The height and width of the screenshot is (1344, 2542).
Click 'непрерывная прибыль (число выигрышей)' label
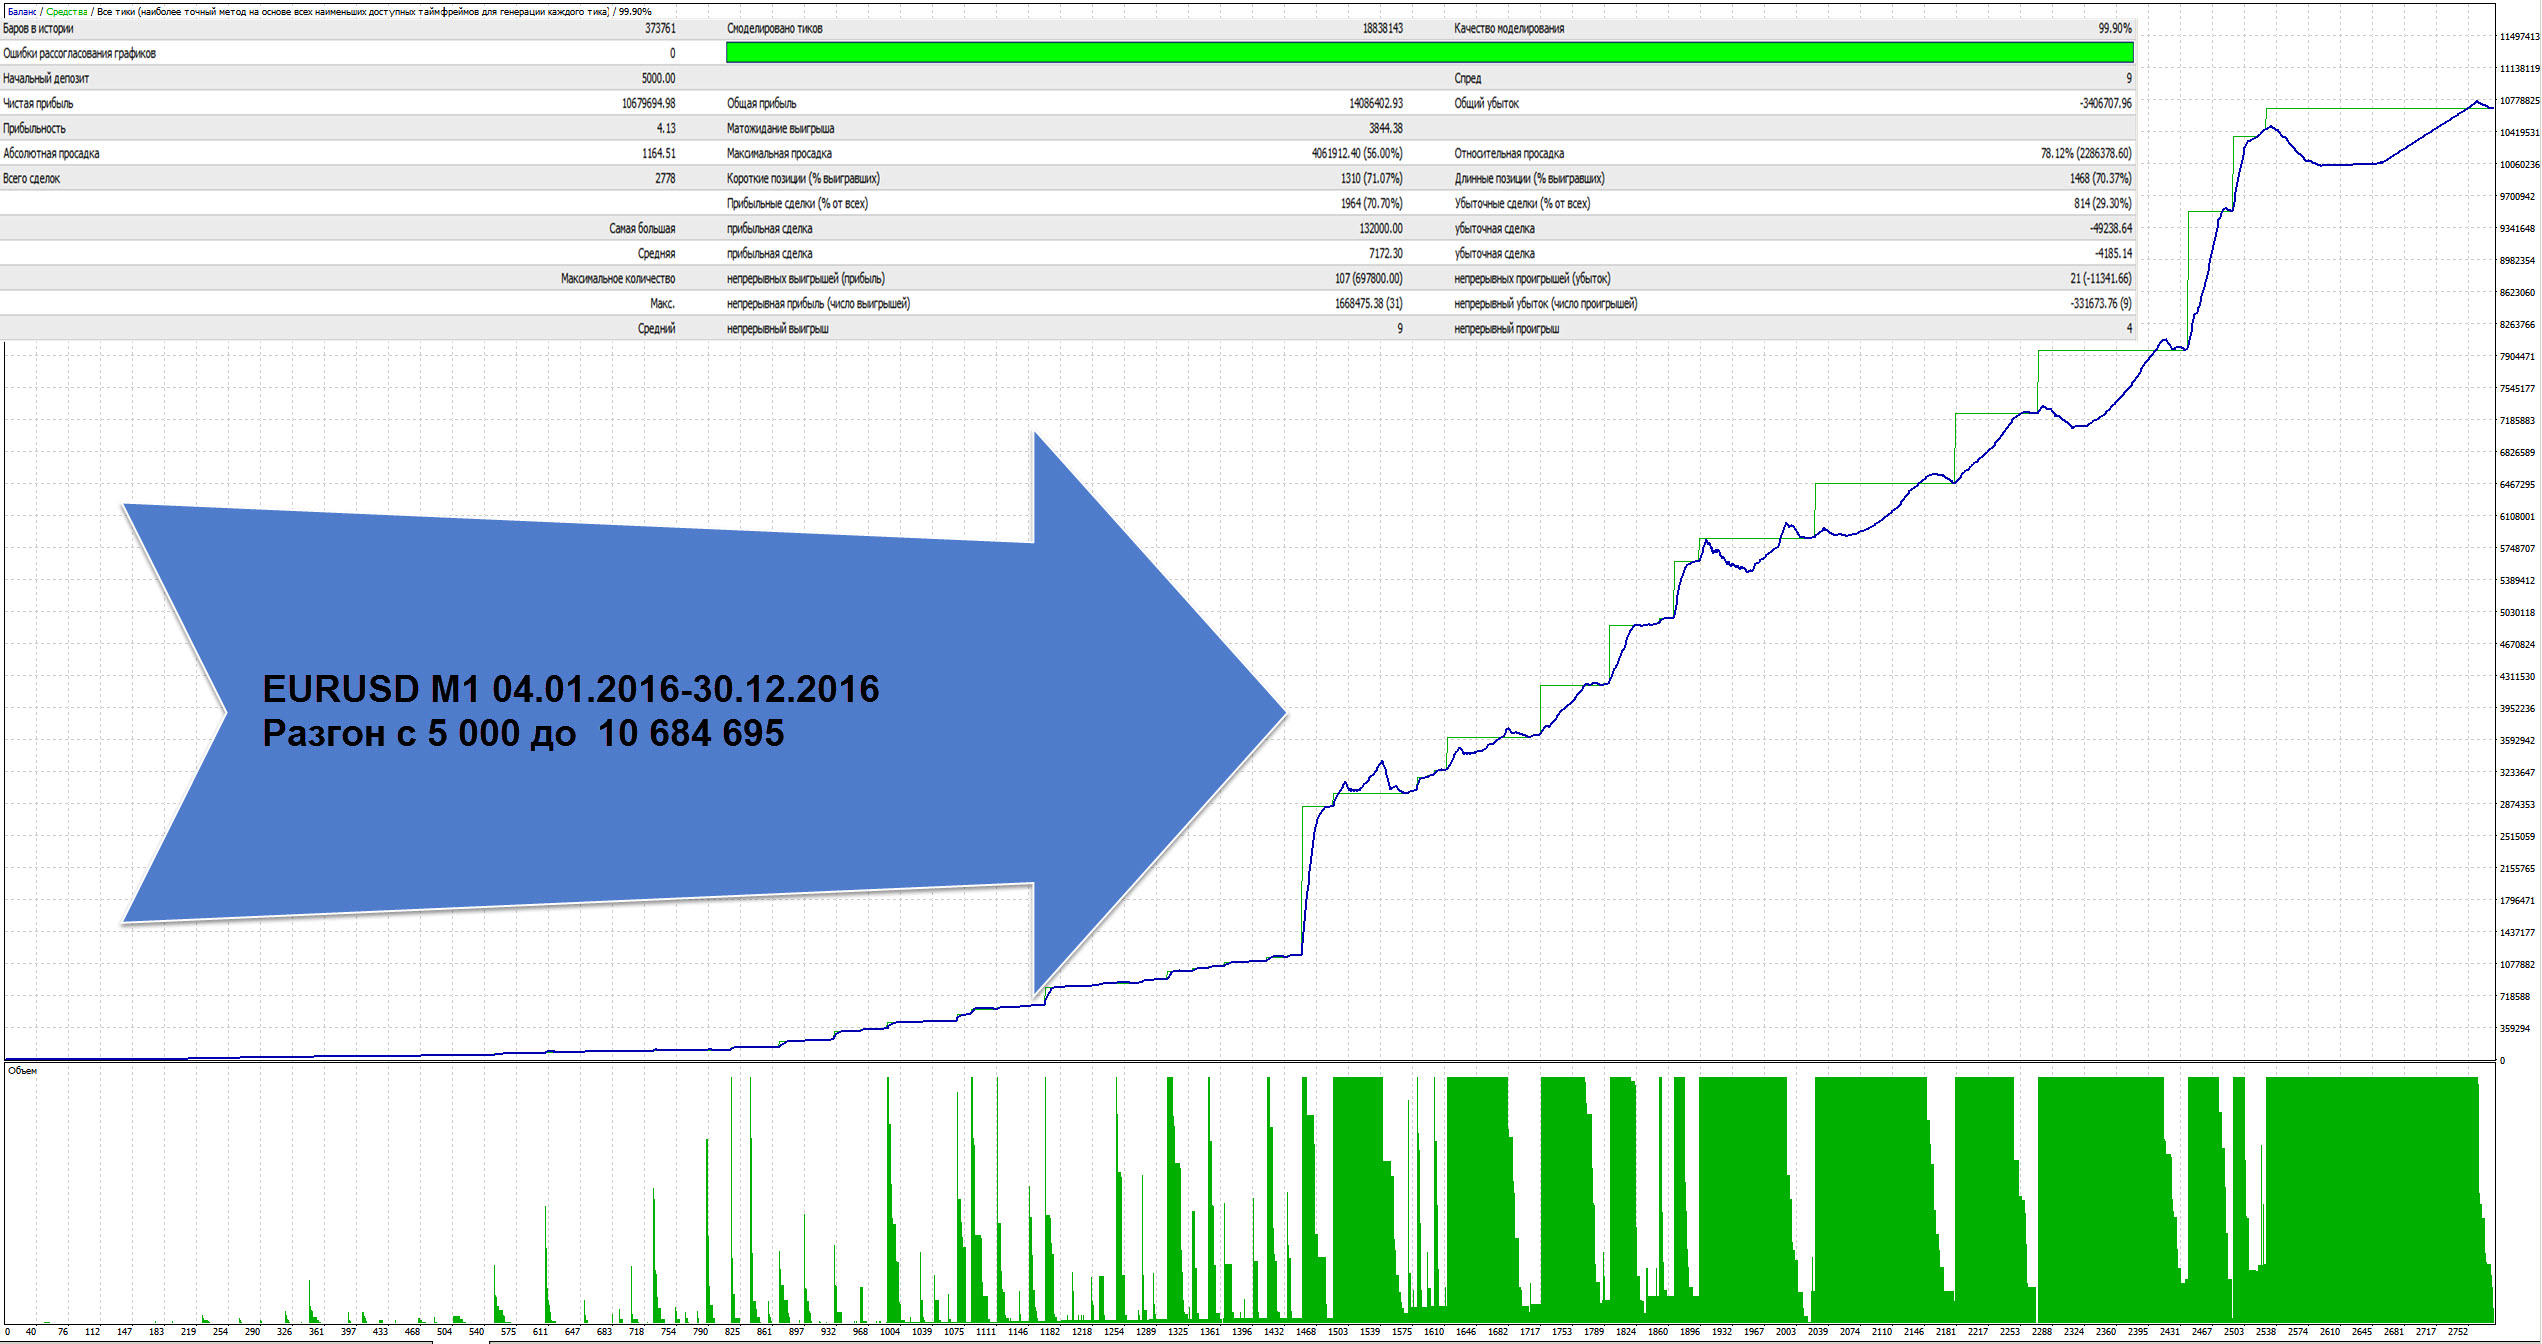(818, 304)
